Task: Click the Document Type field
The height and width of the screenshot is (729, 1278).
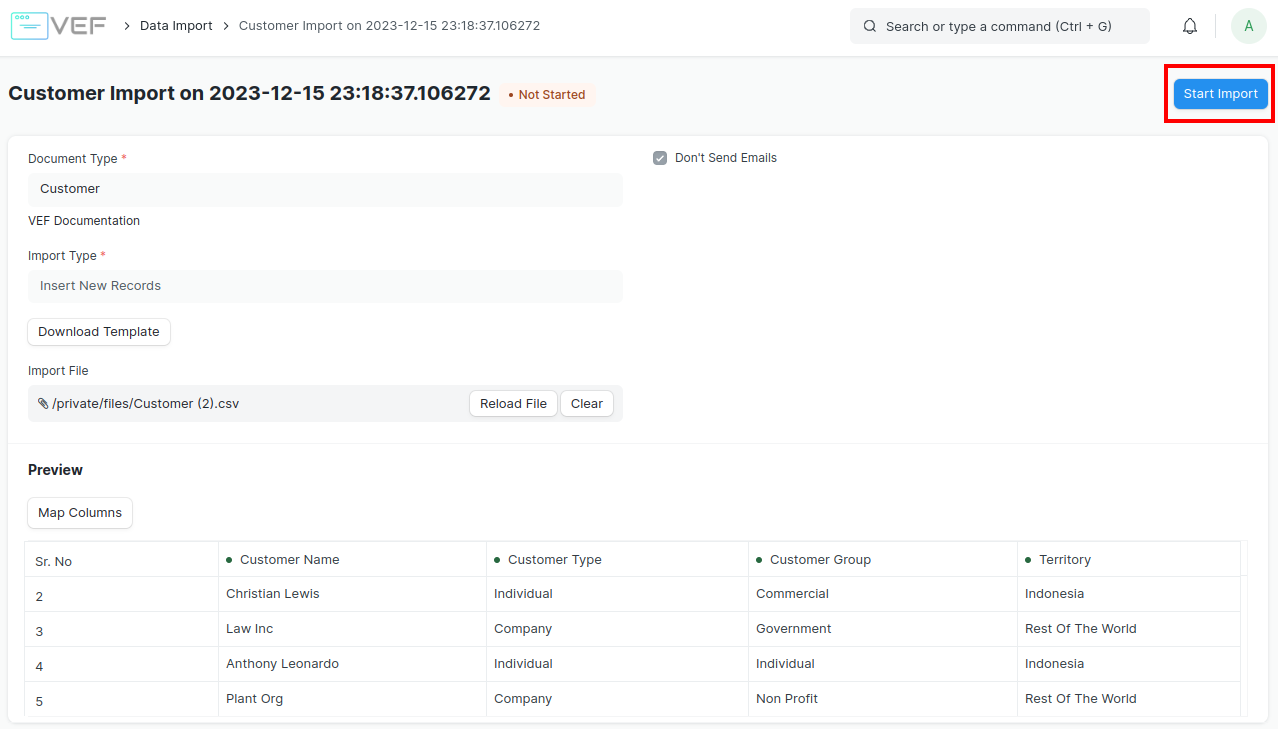Action: 325,189
